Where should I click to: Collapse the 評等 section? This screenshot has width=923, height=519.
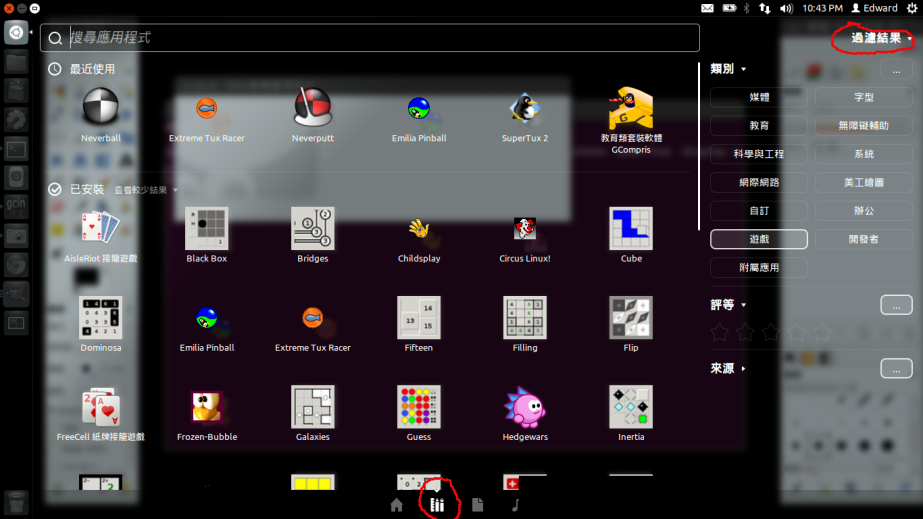(727, 304)
